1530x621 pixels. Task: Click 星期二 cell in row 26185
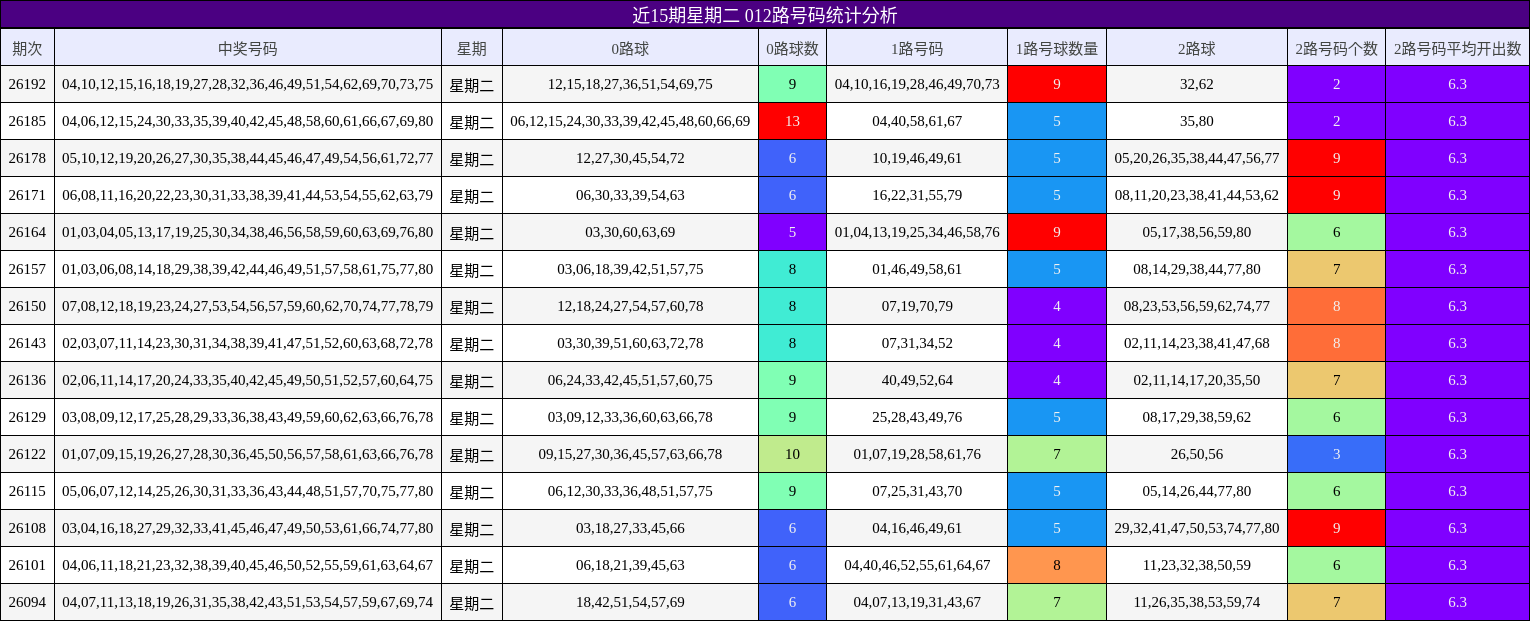tap(472, 121)
